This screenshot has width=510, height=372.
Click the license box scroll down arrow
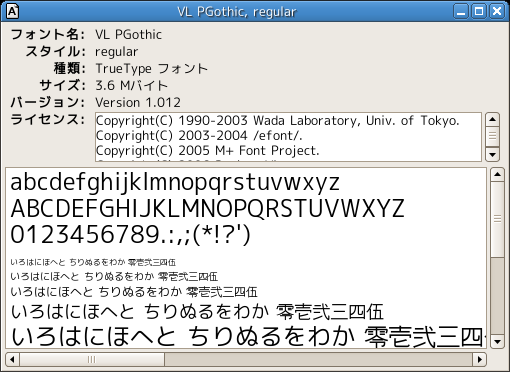tap(492, 155)
